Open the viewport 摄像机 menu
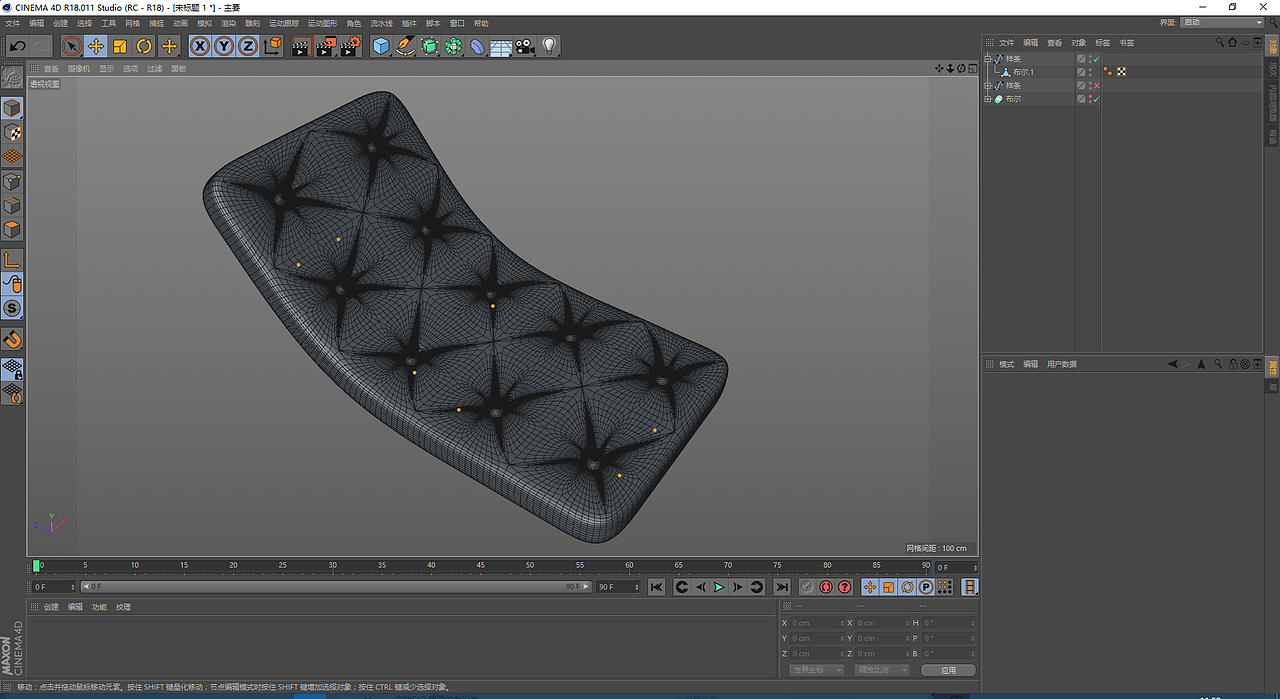 tap(79, 69)
